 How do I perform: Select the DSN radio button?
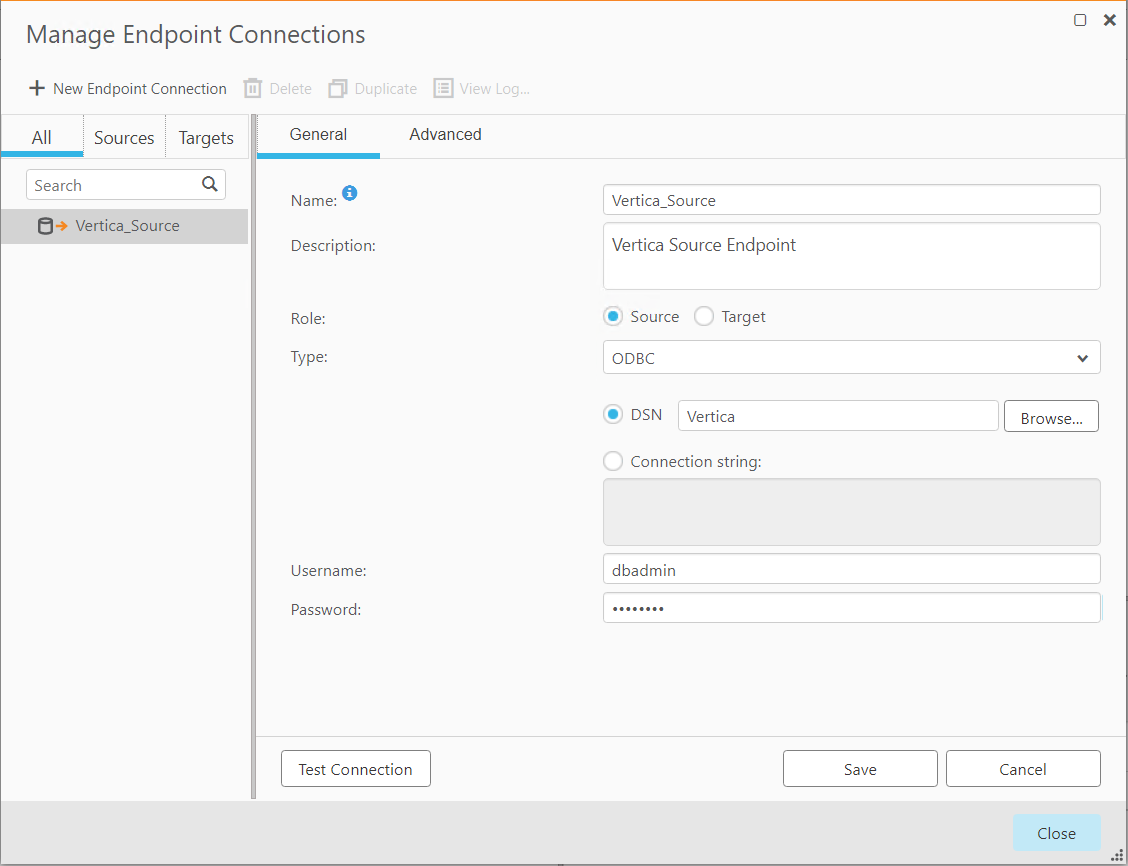coord(613,413)
